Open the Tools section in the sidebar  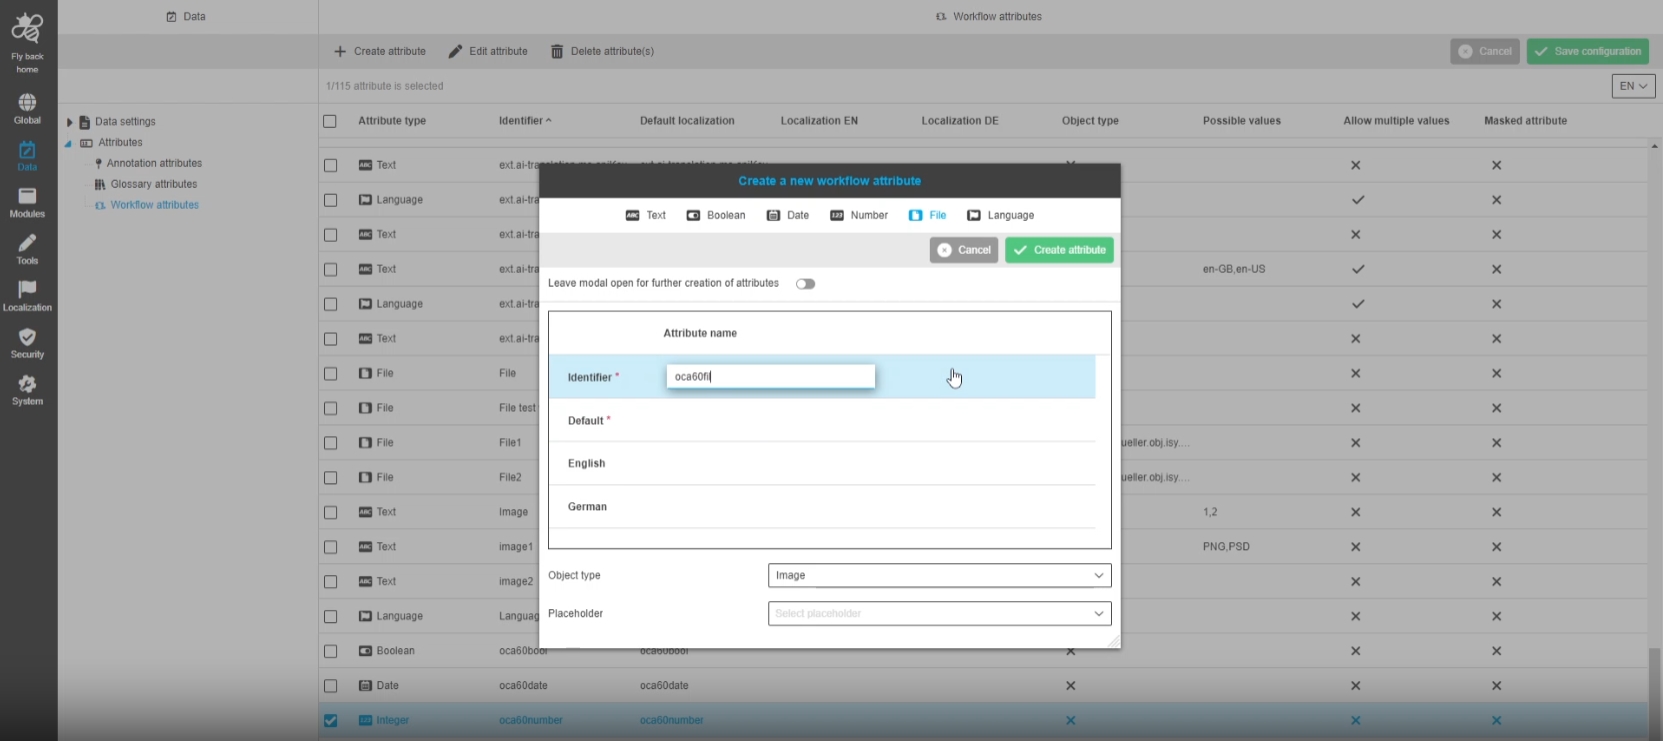coord(27,250)
